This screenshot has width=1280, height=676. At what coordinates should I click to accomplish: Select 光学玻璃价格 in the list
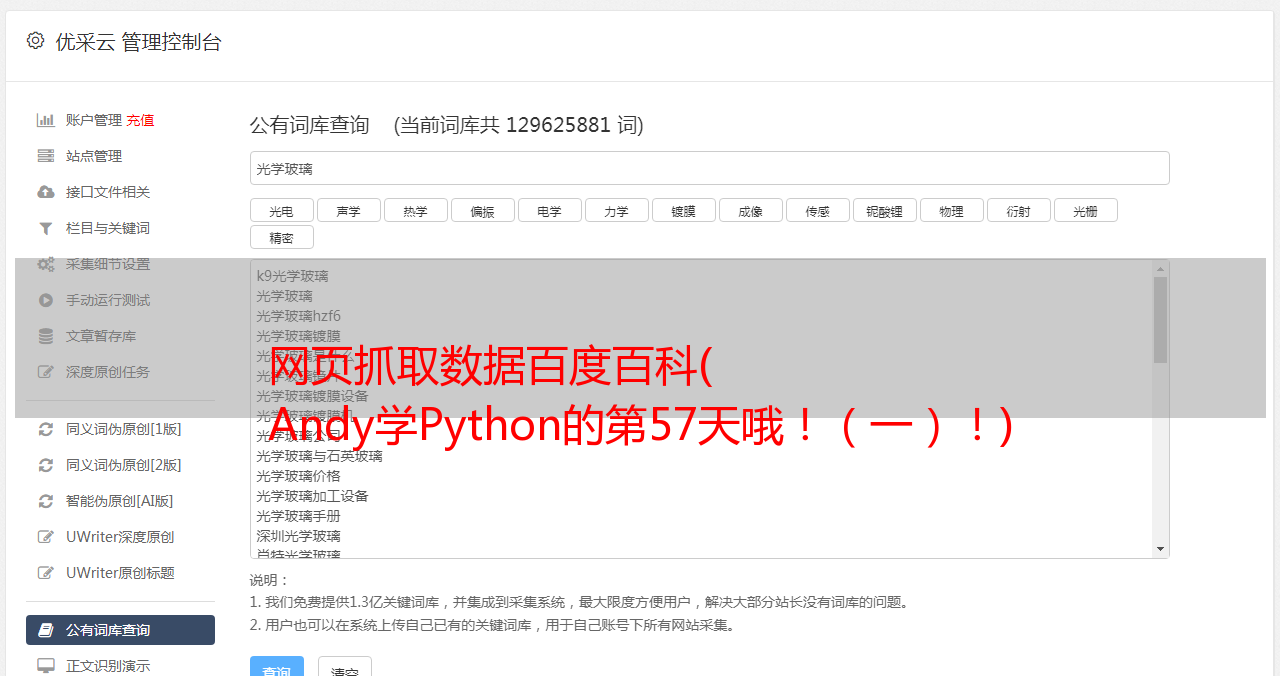702,476
